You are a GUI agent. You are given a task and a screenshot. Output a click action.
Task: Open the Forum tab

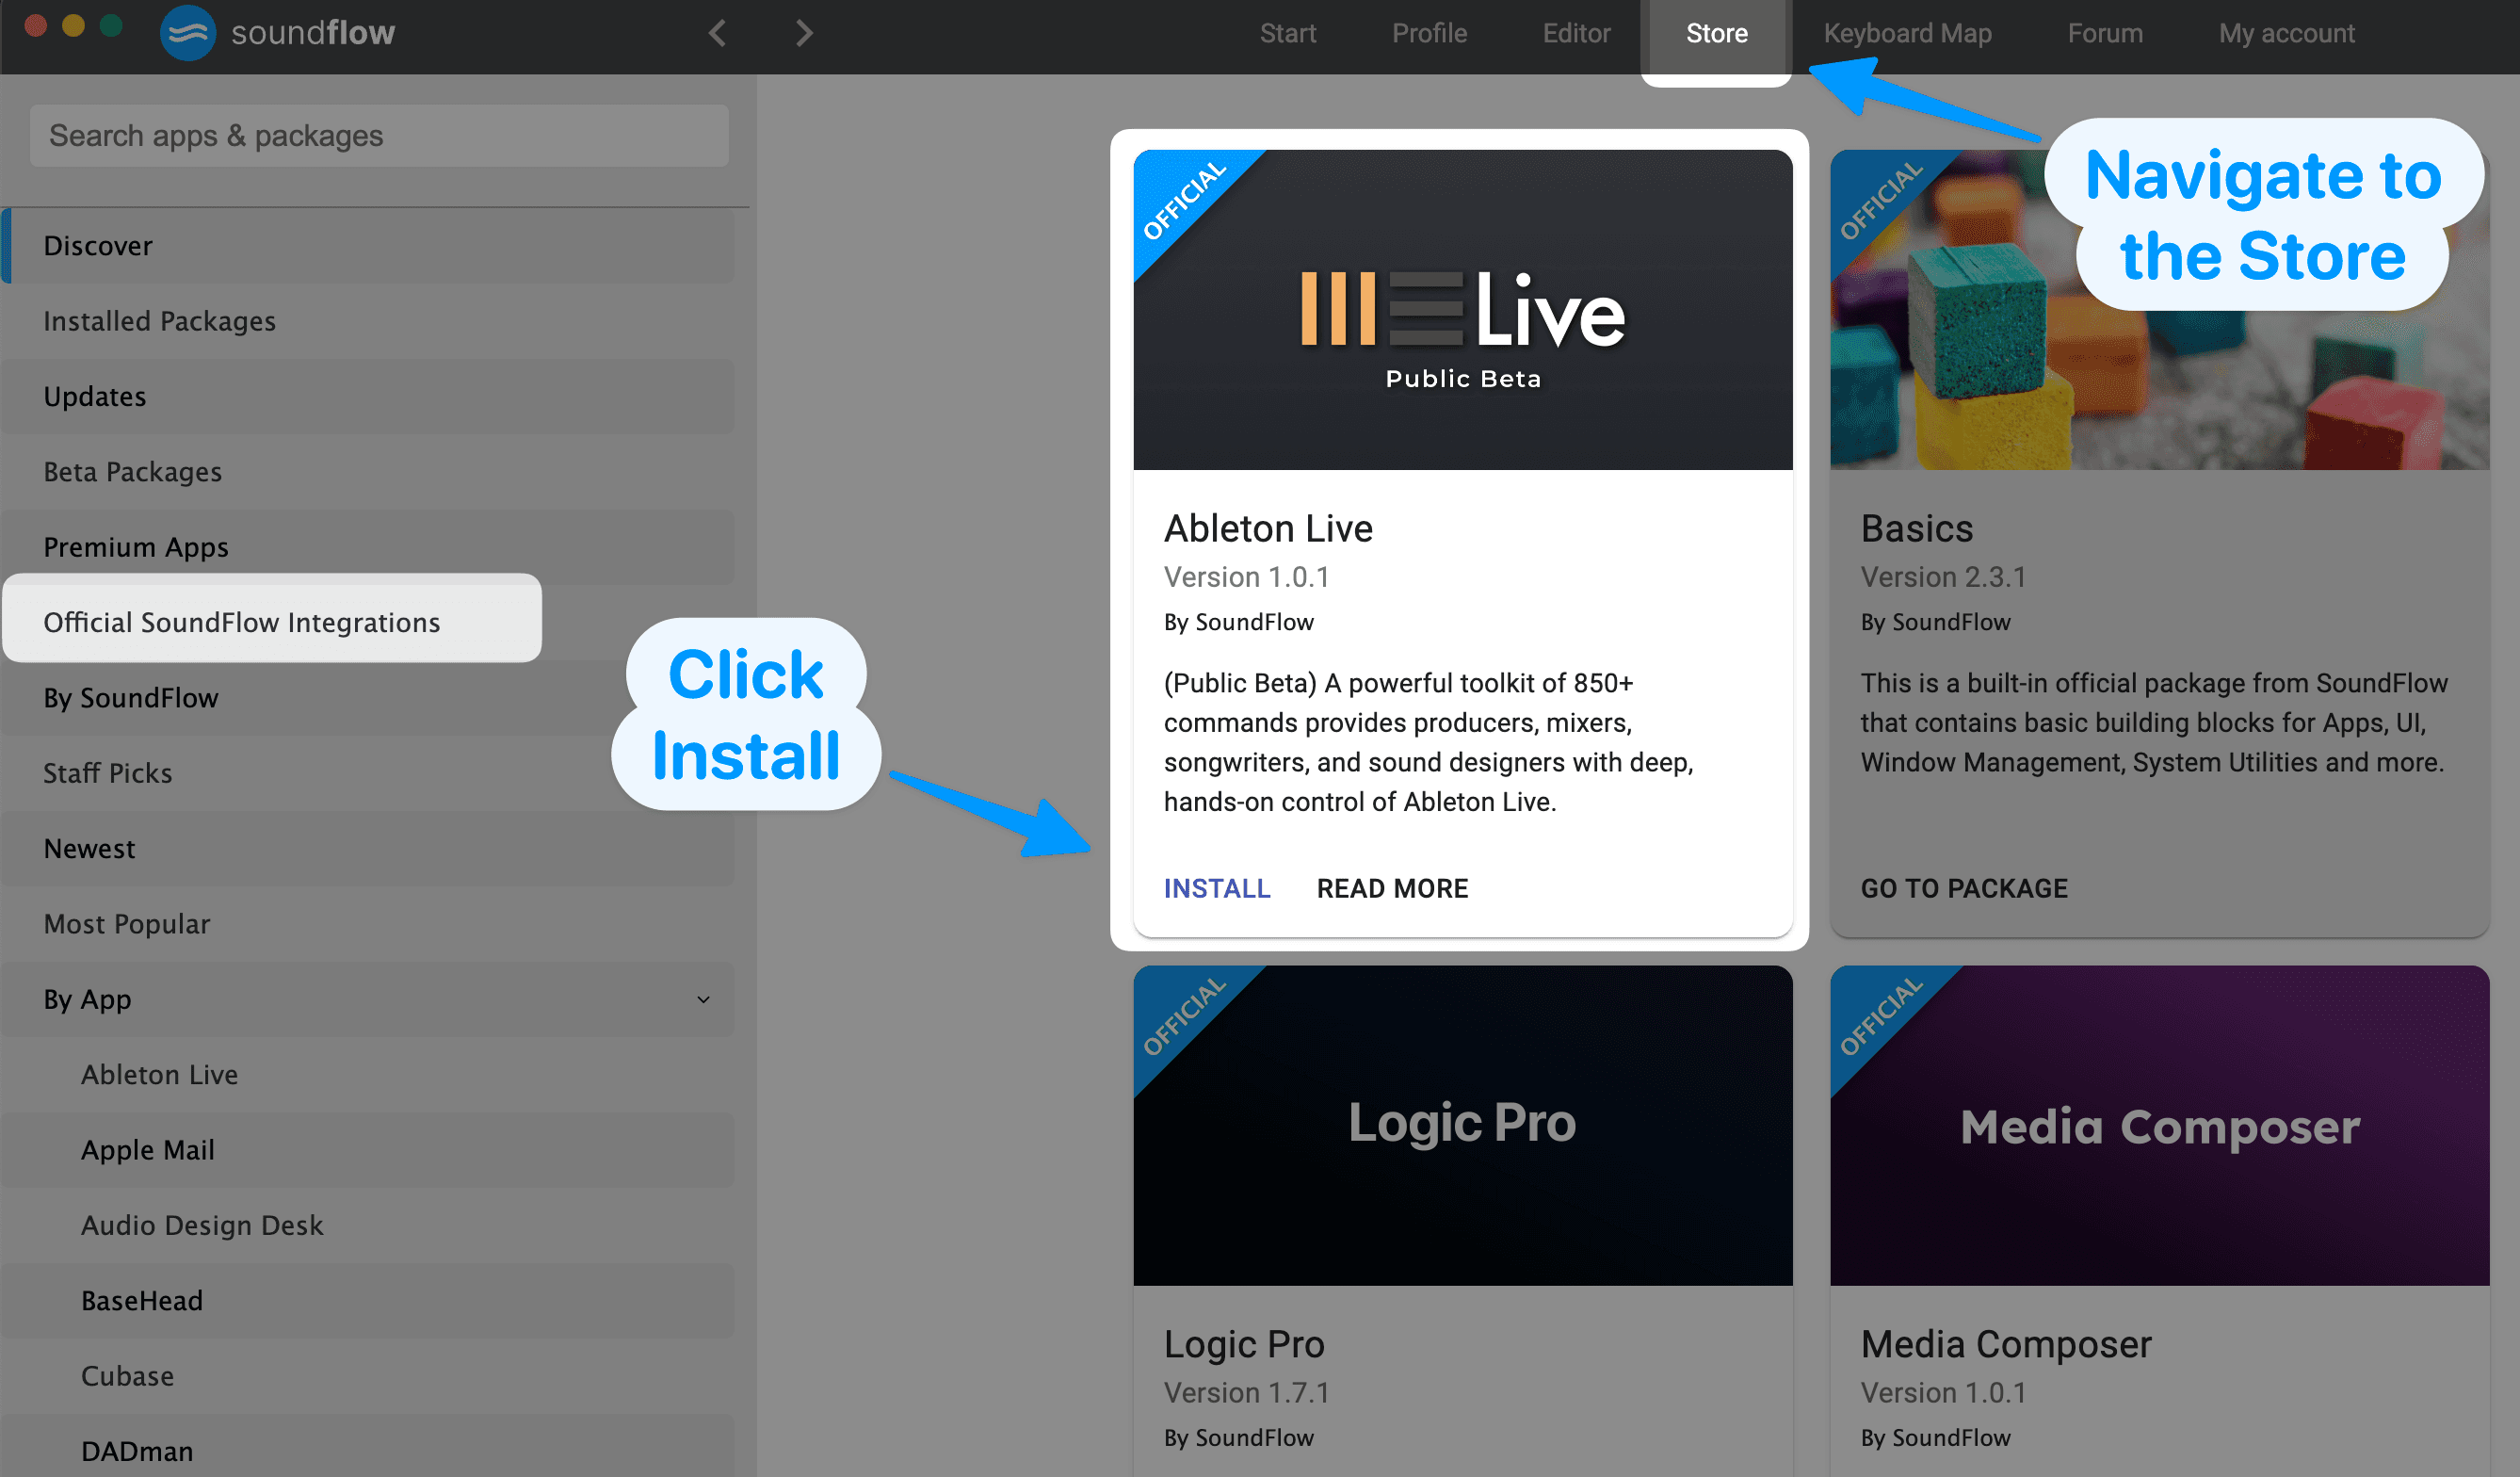click(2105, 33)
